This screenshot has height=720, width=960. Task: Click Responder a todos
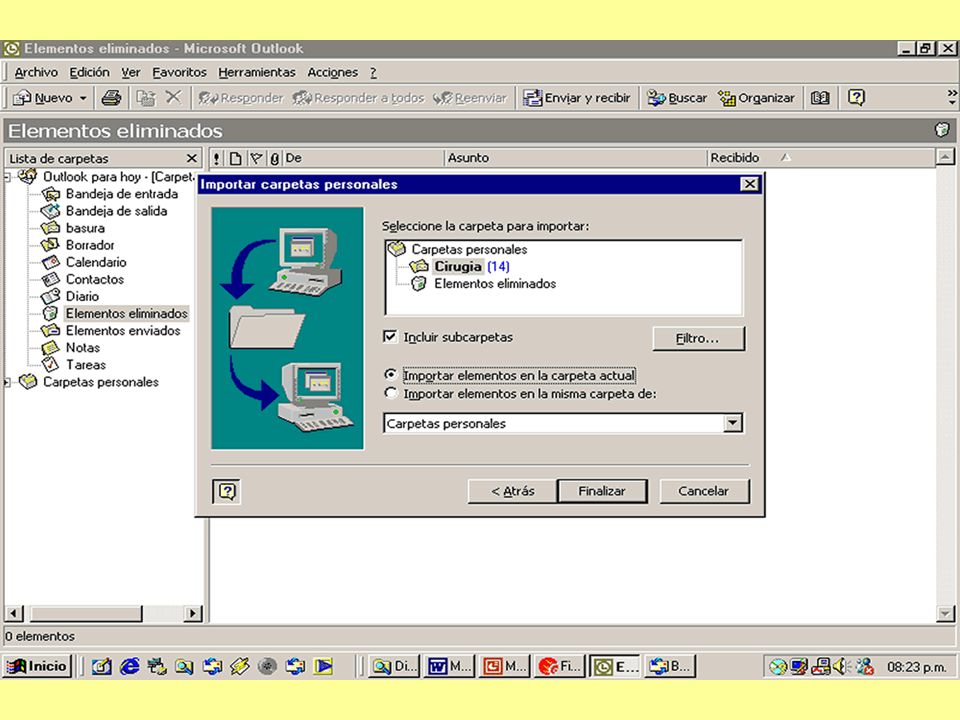point(358,97)
